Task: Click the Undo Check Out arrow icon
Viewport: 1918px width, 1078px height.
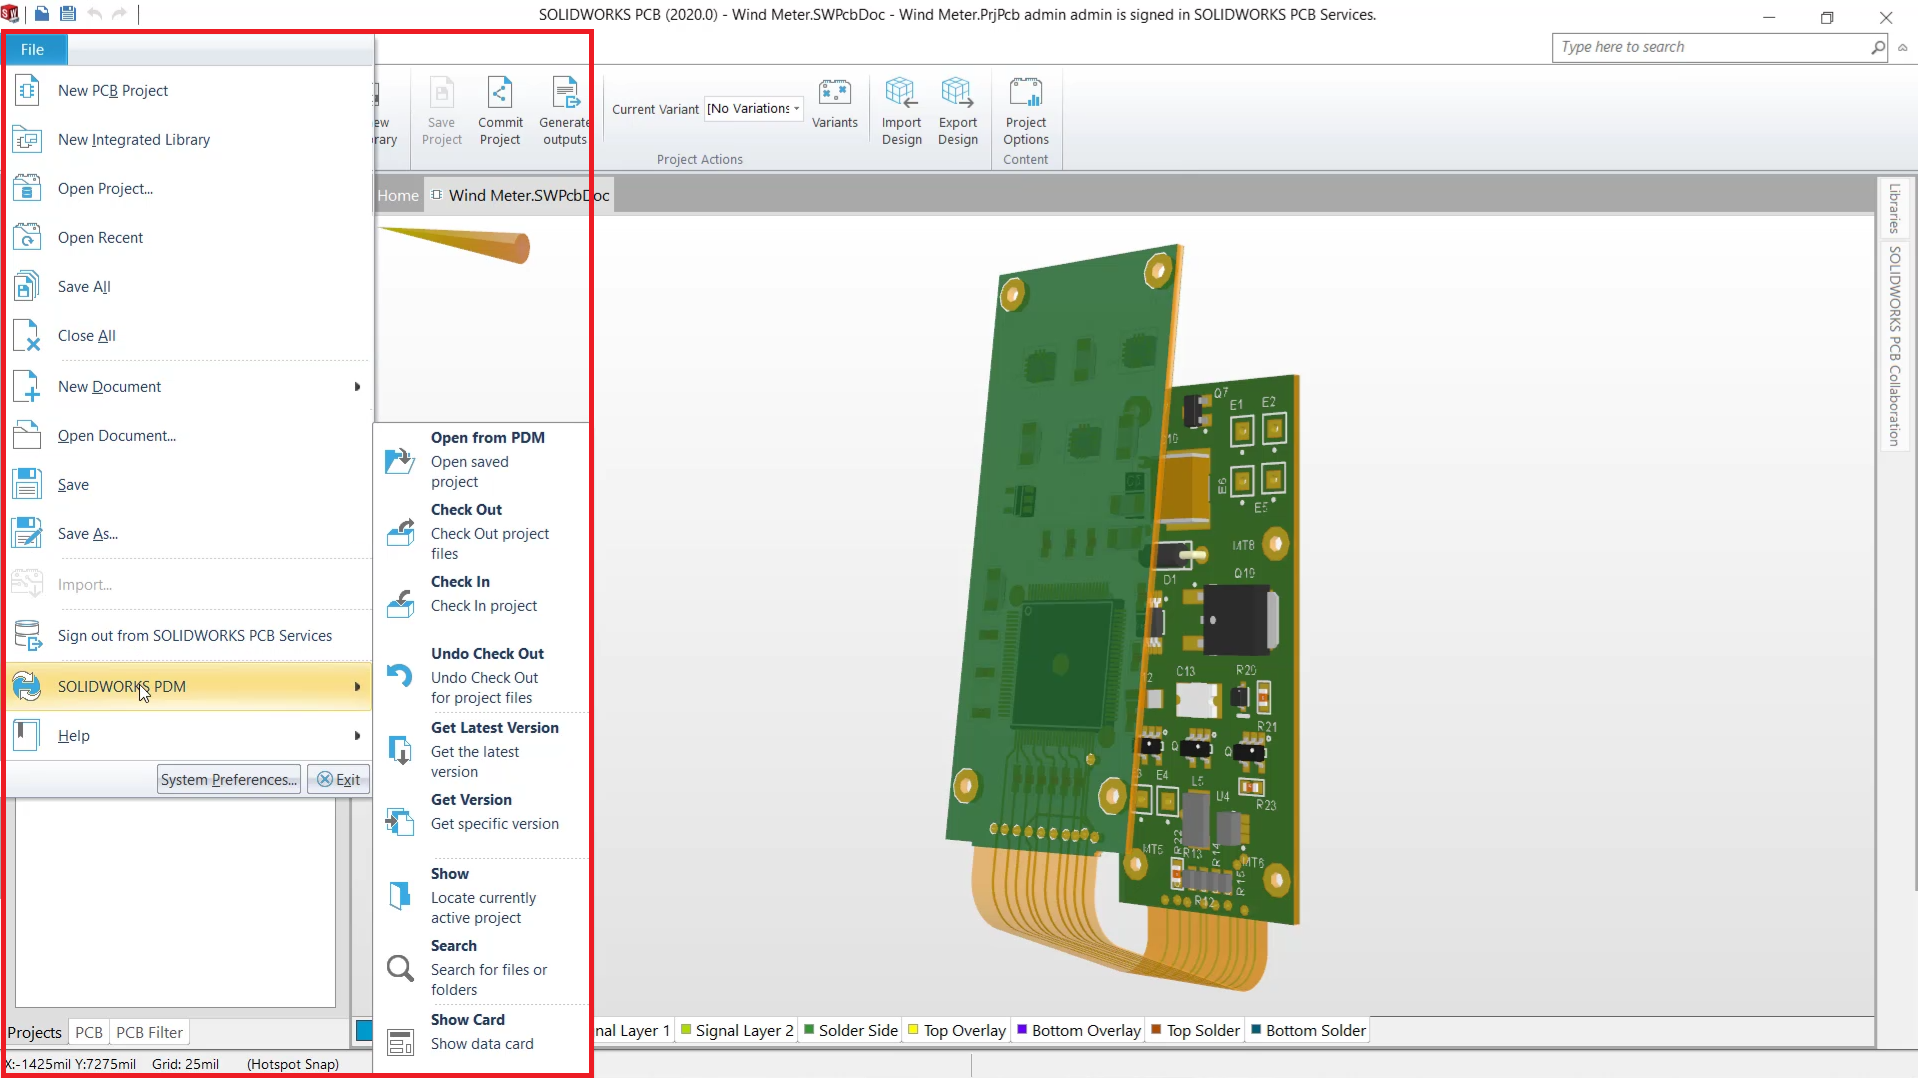Action: (x=400, y=676)
